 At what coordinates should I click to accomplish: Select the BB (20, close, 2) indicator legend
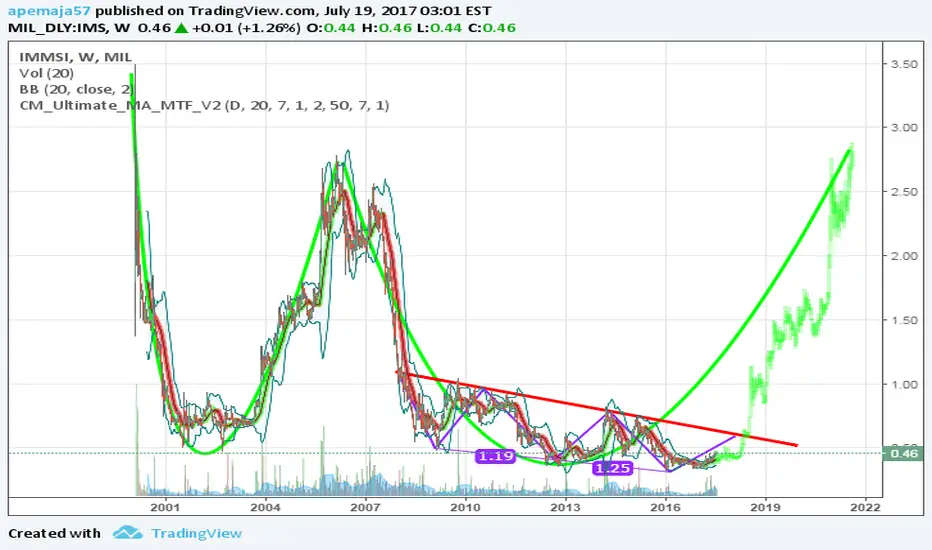point(77,89)
